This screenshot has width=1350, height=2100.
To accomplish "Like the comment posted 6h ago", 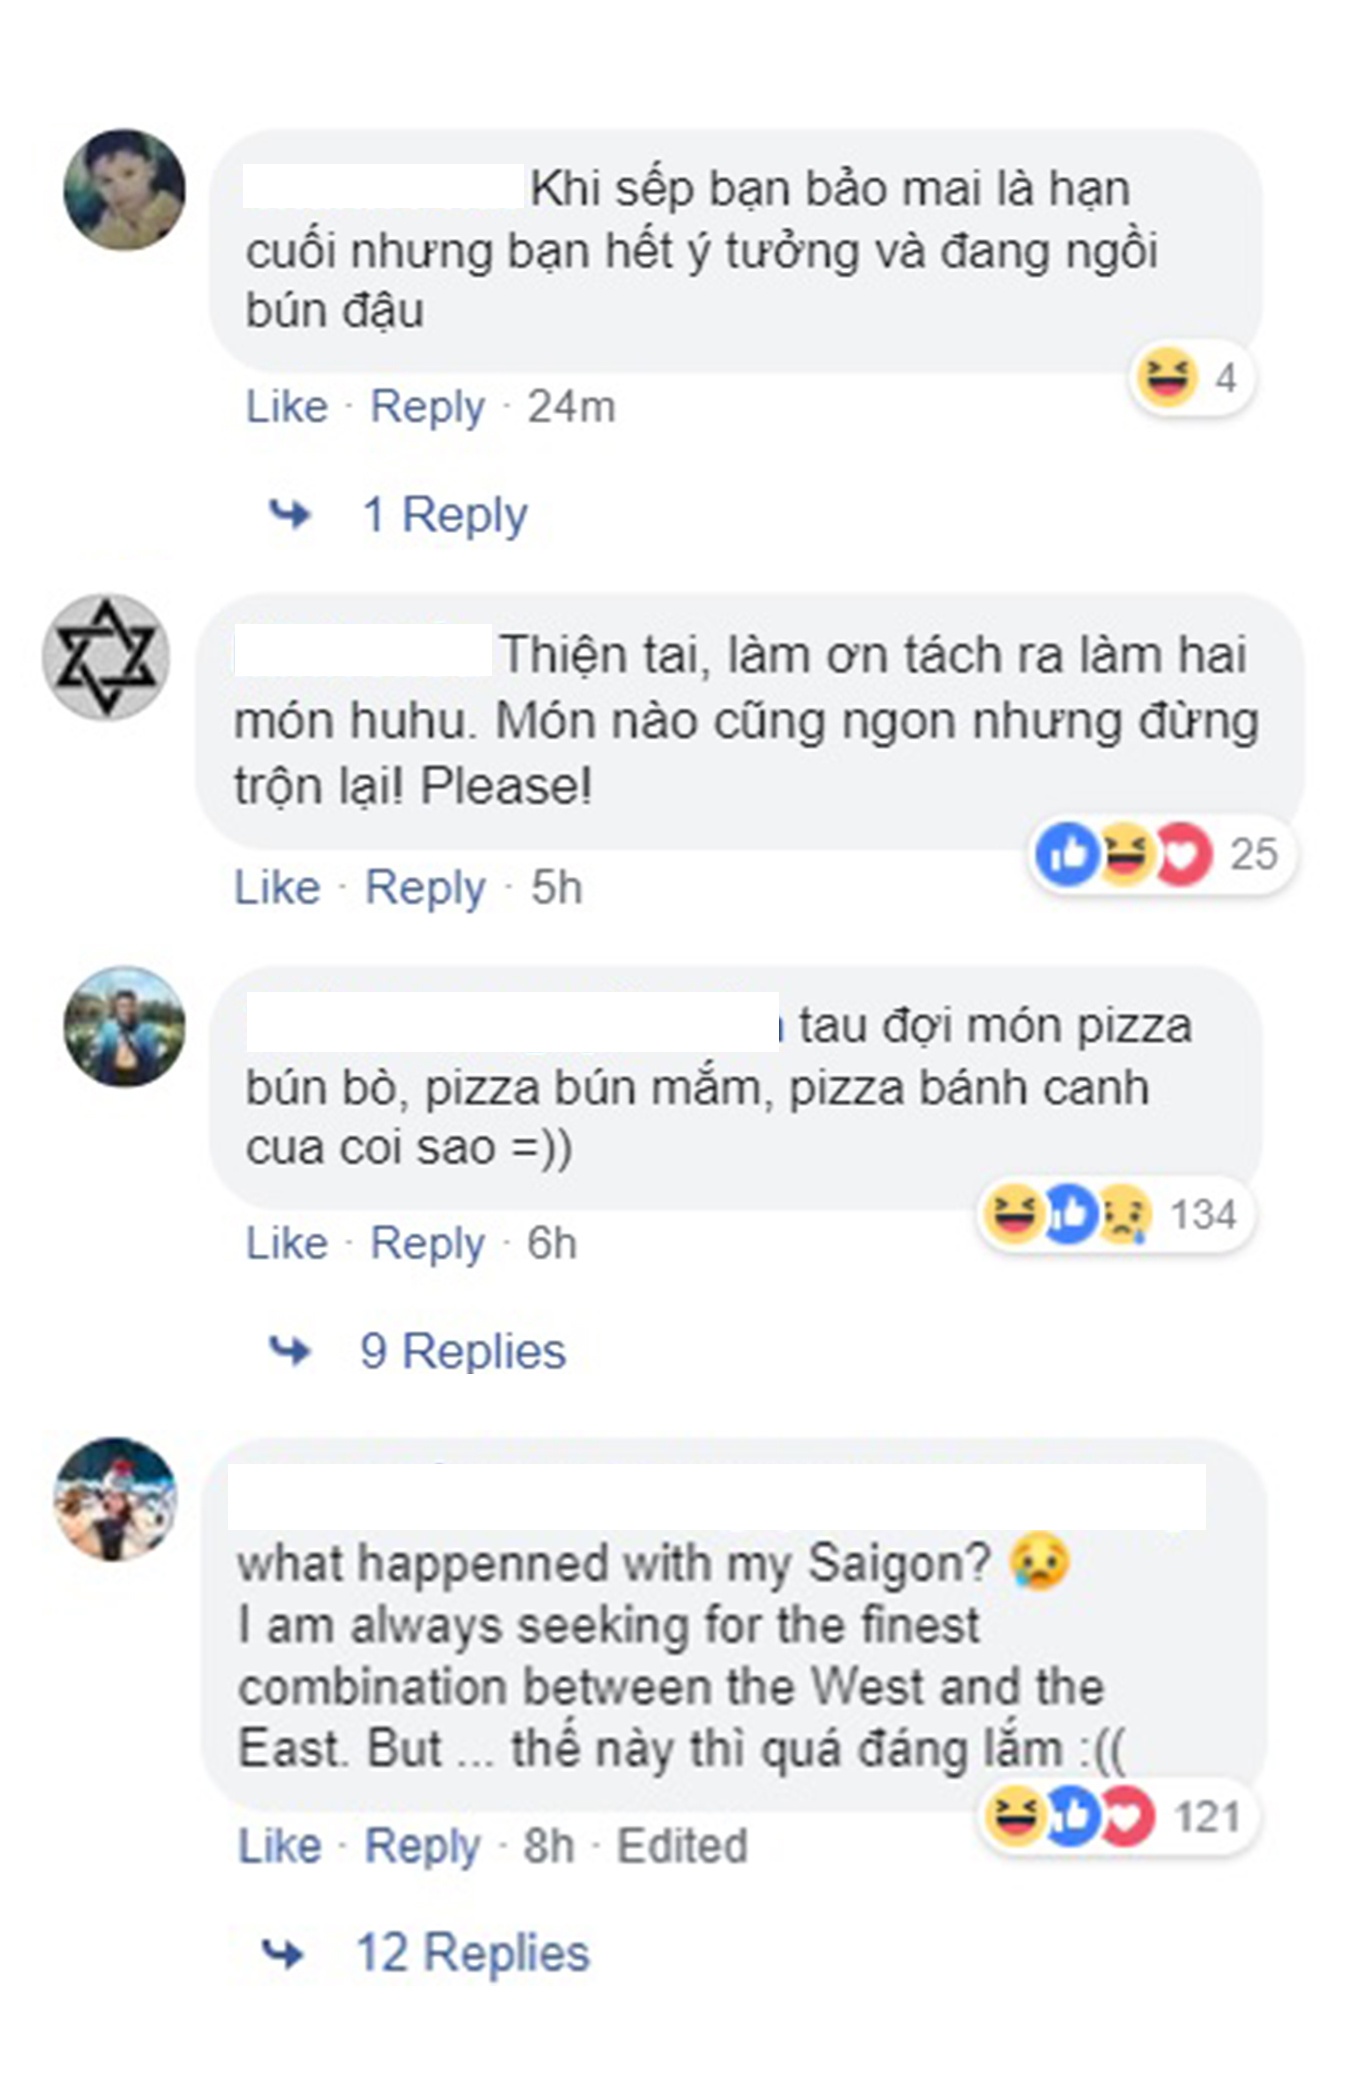I will [287, 1243].
